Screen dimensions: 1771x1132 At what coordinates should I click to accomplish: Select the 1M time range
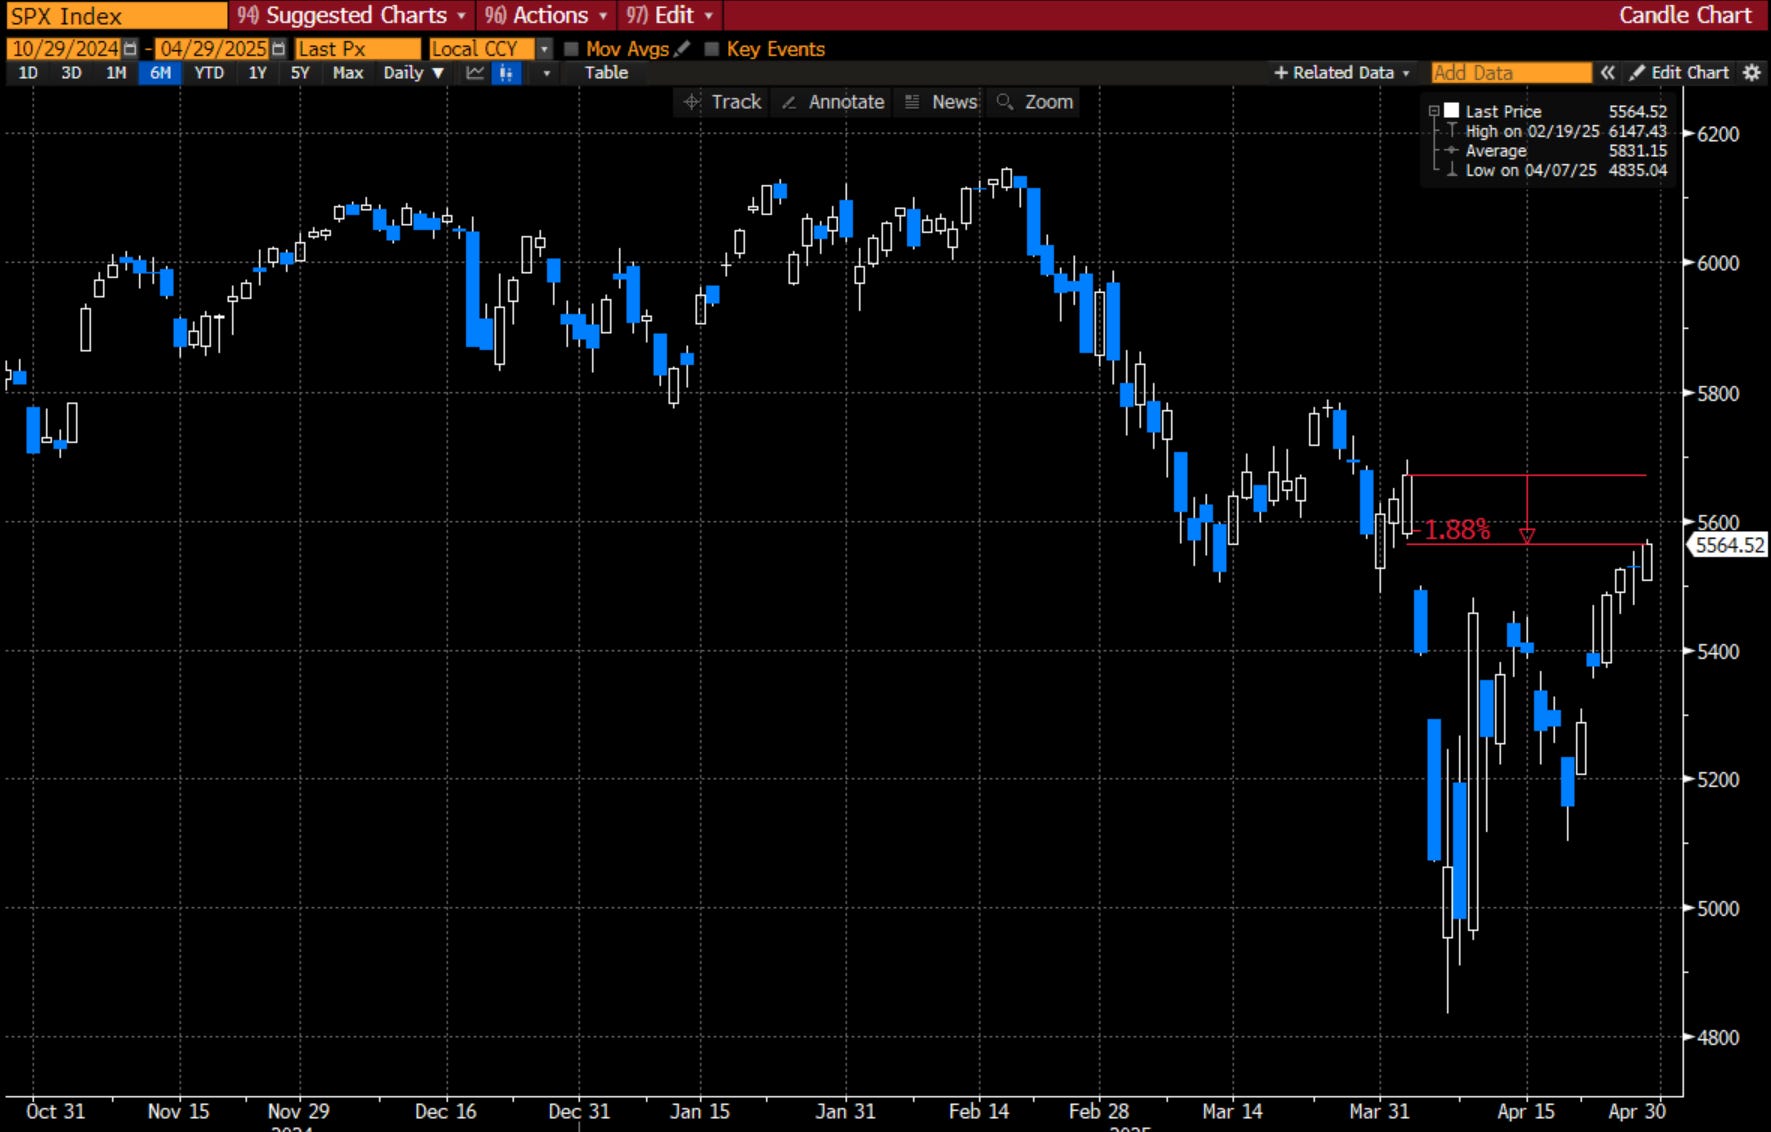click(116, 73)
